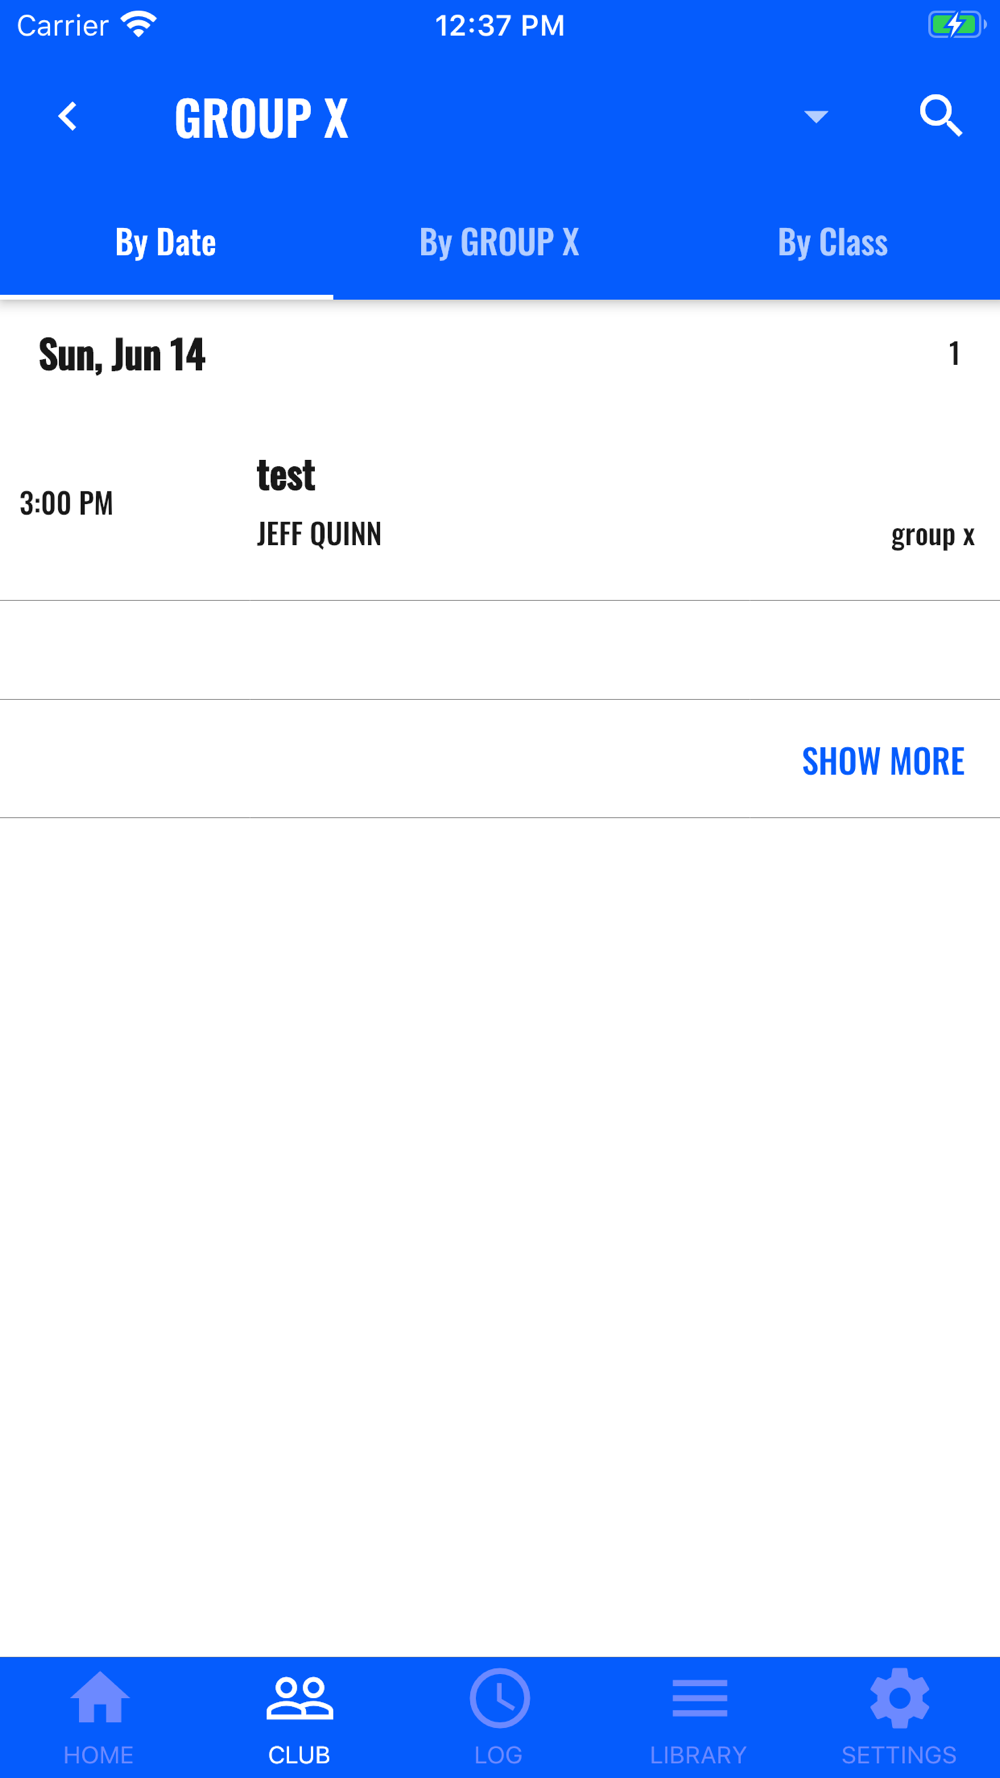Open the Log clock icon

(x=499, y=1698)
